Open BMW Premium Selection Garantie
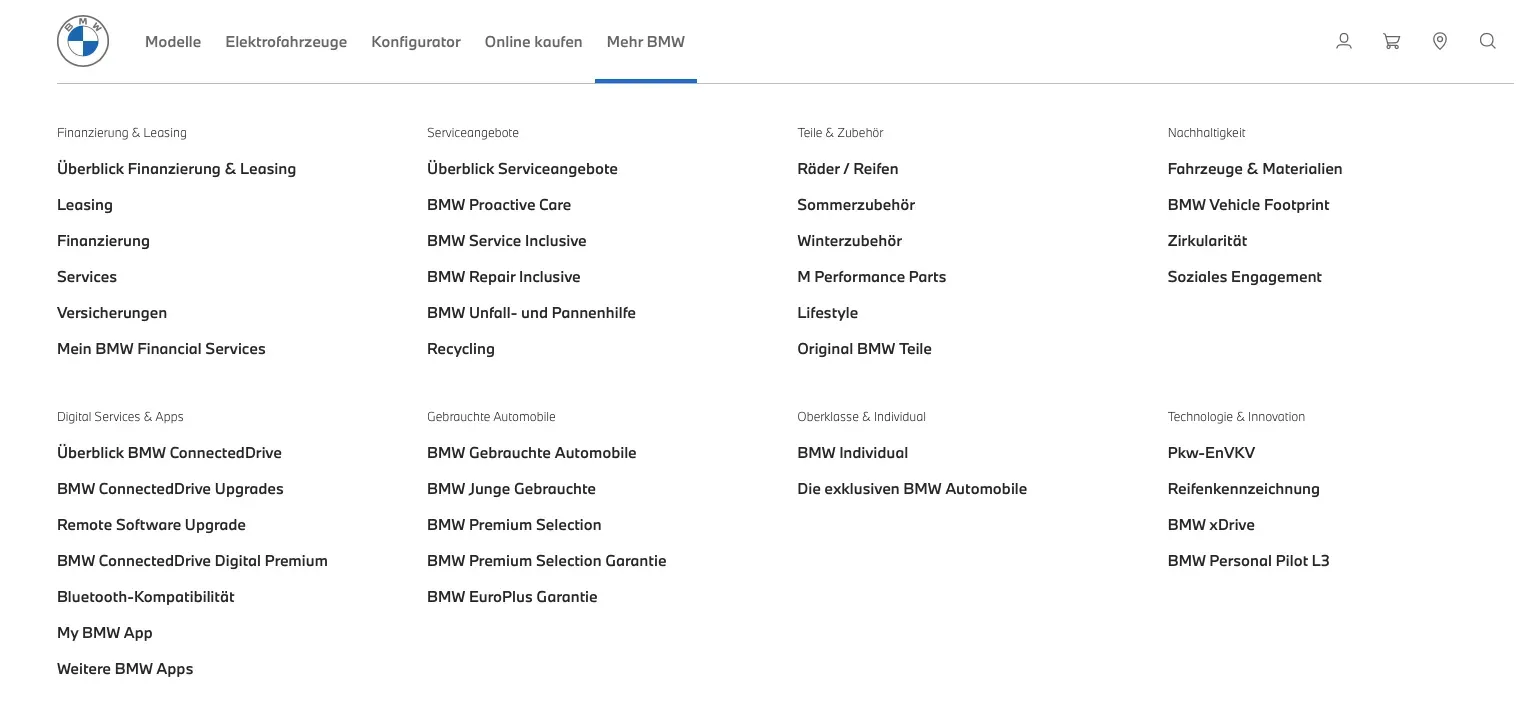The height and width of the screenshot is (718, 1524). tap(546, 561)
